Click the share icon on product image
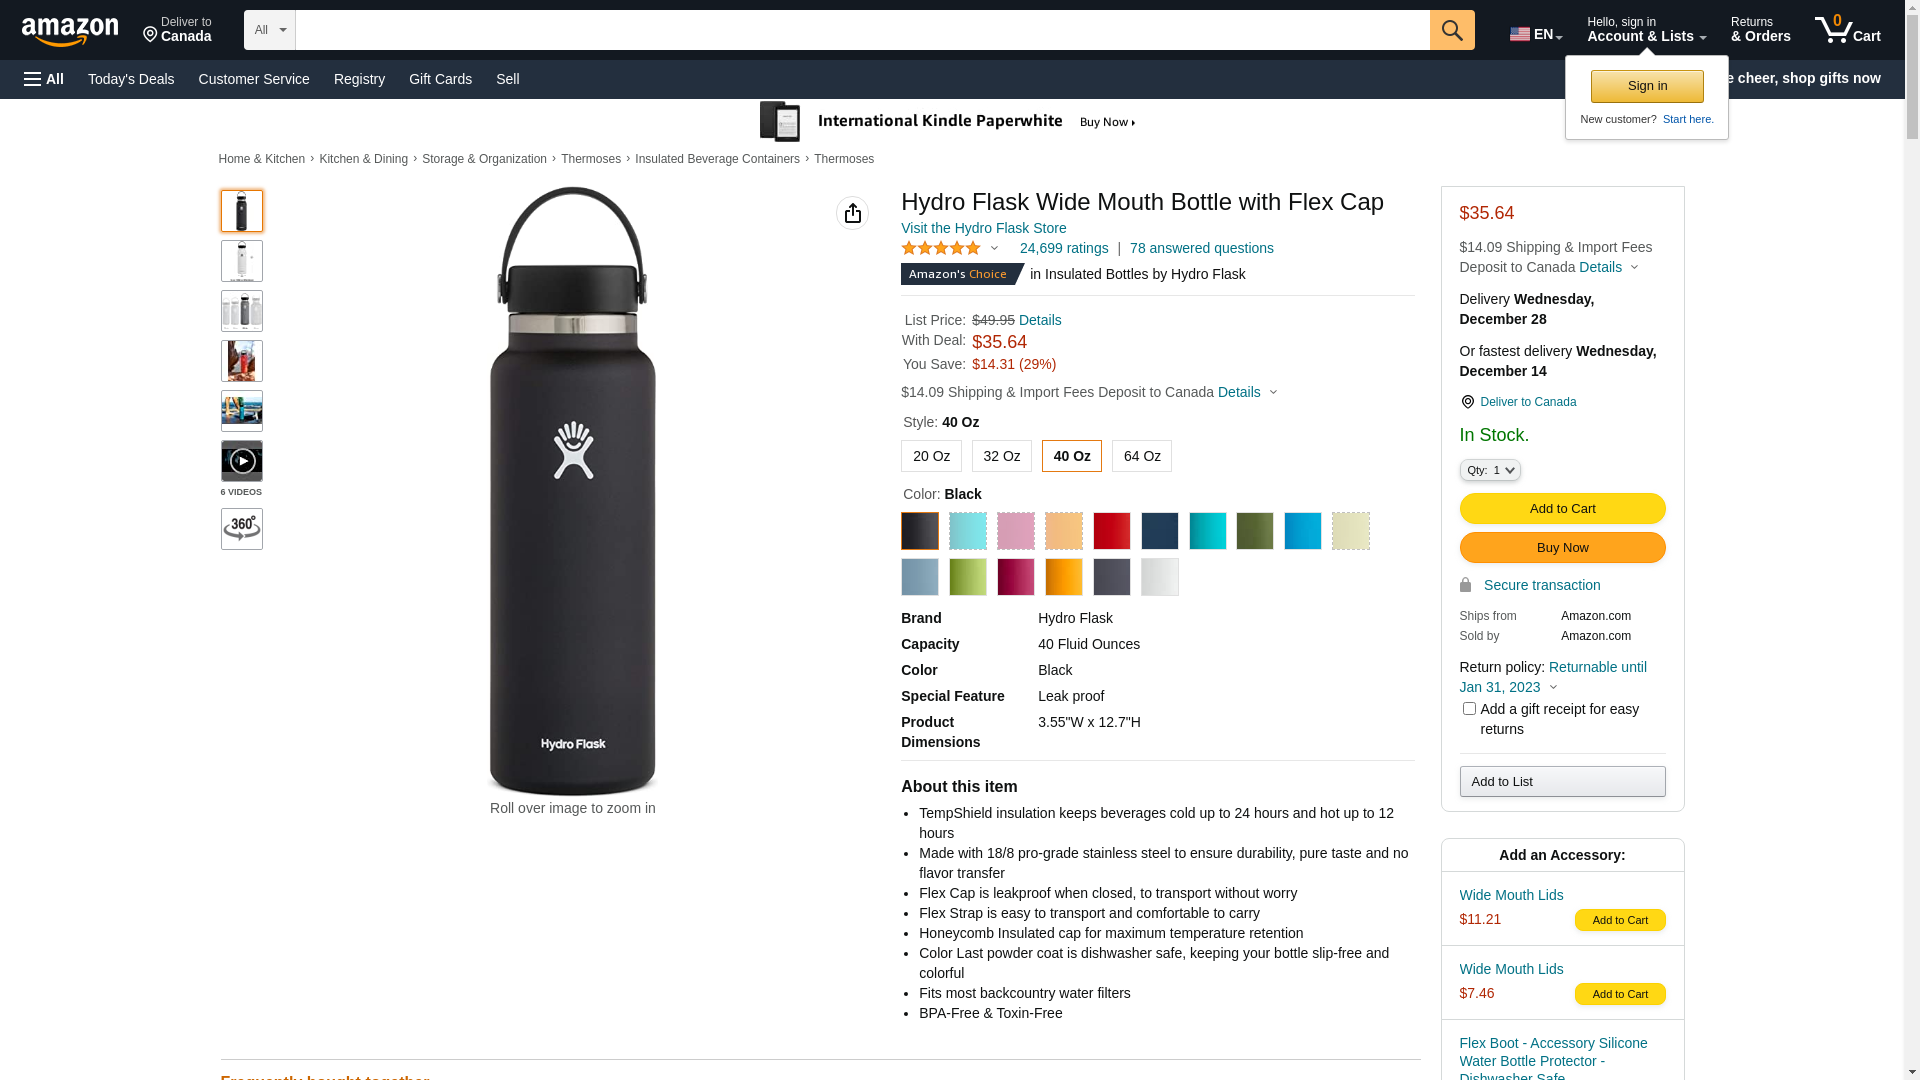Image resolution: width=1920 pixels, height=1080 pixels. click(x=852, y=213)
